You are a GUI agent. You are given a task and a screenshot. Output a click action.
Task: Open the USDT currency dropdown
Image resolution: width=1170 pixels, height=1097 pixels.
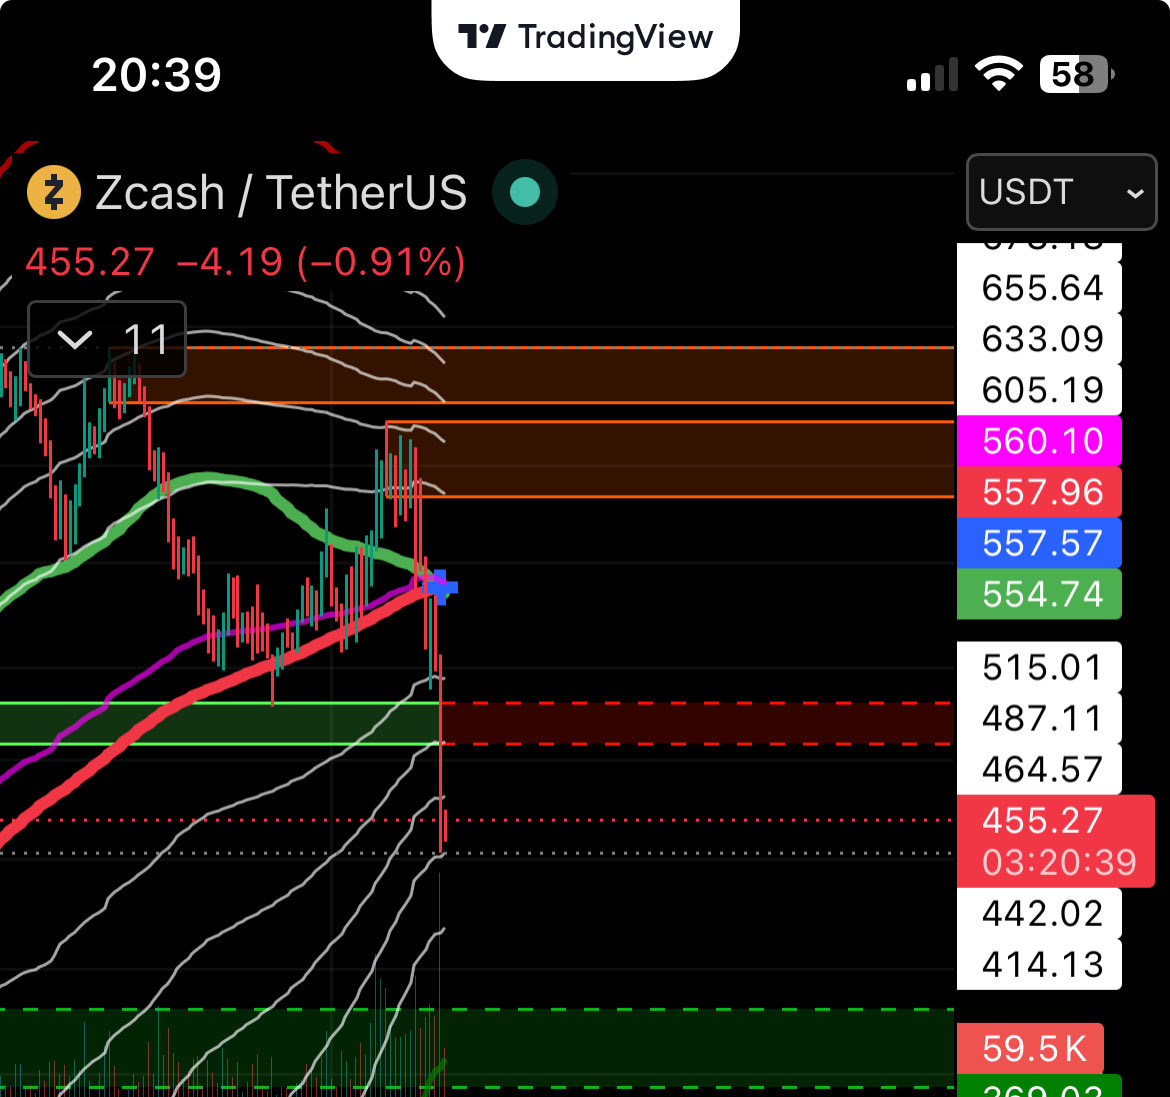[x=1061, y=192]
